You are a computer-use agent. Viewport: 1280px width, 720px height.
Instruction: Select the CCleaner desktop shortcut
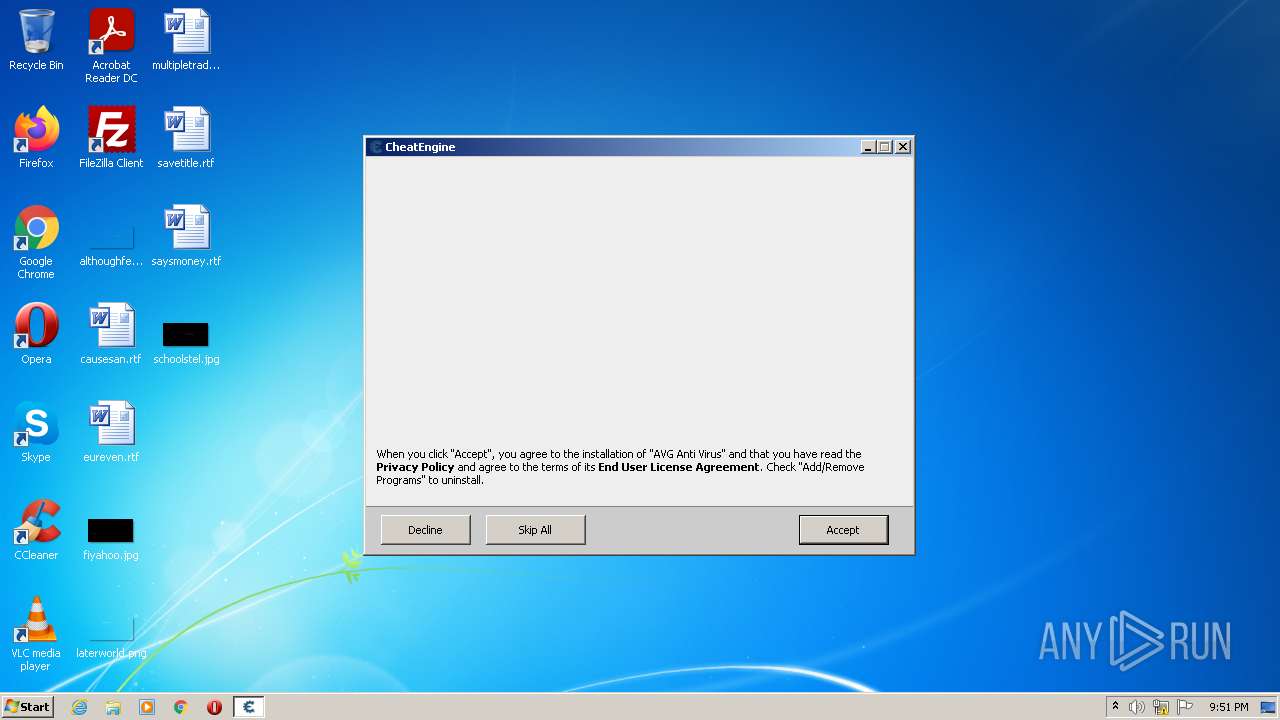coord(36,530)
